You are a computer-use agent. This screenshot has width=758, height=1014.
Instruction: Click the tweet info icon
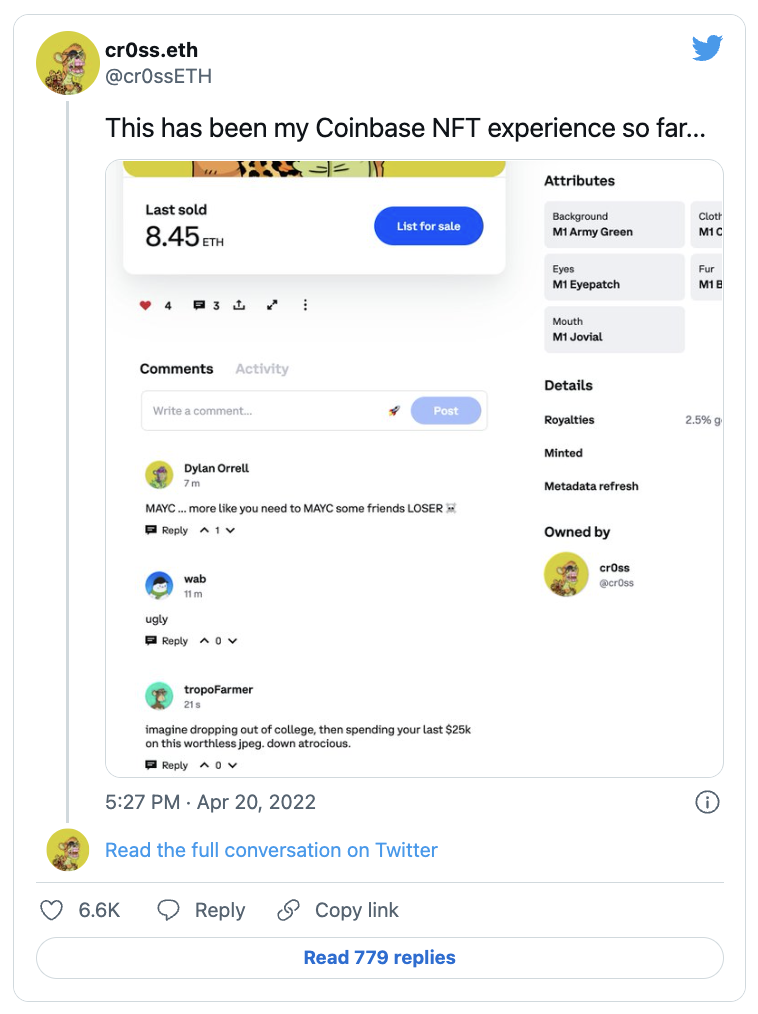click(x=707, y=802)
